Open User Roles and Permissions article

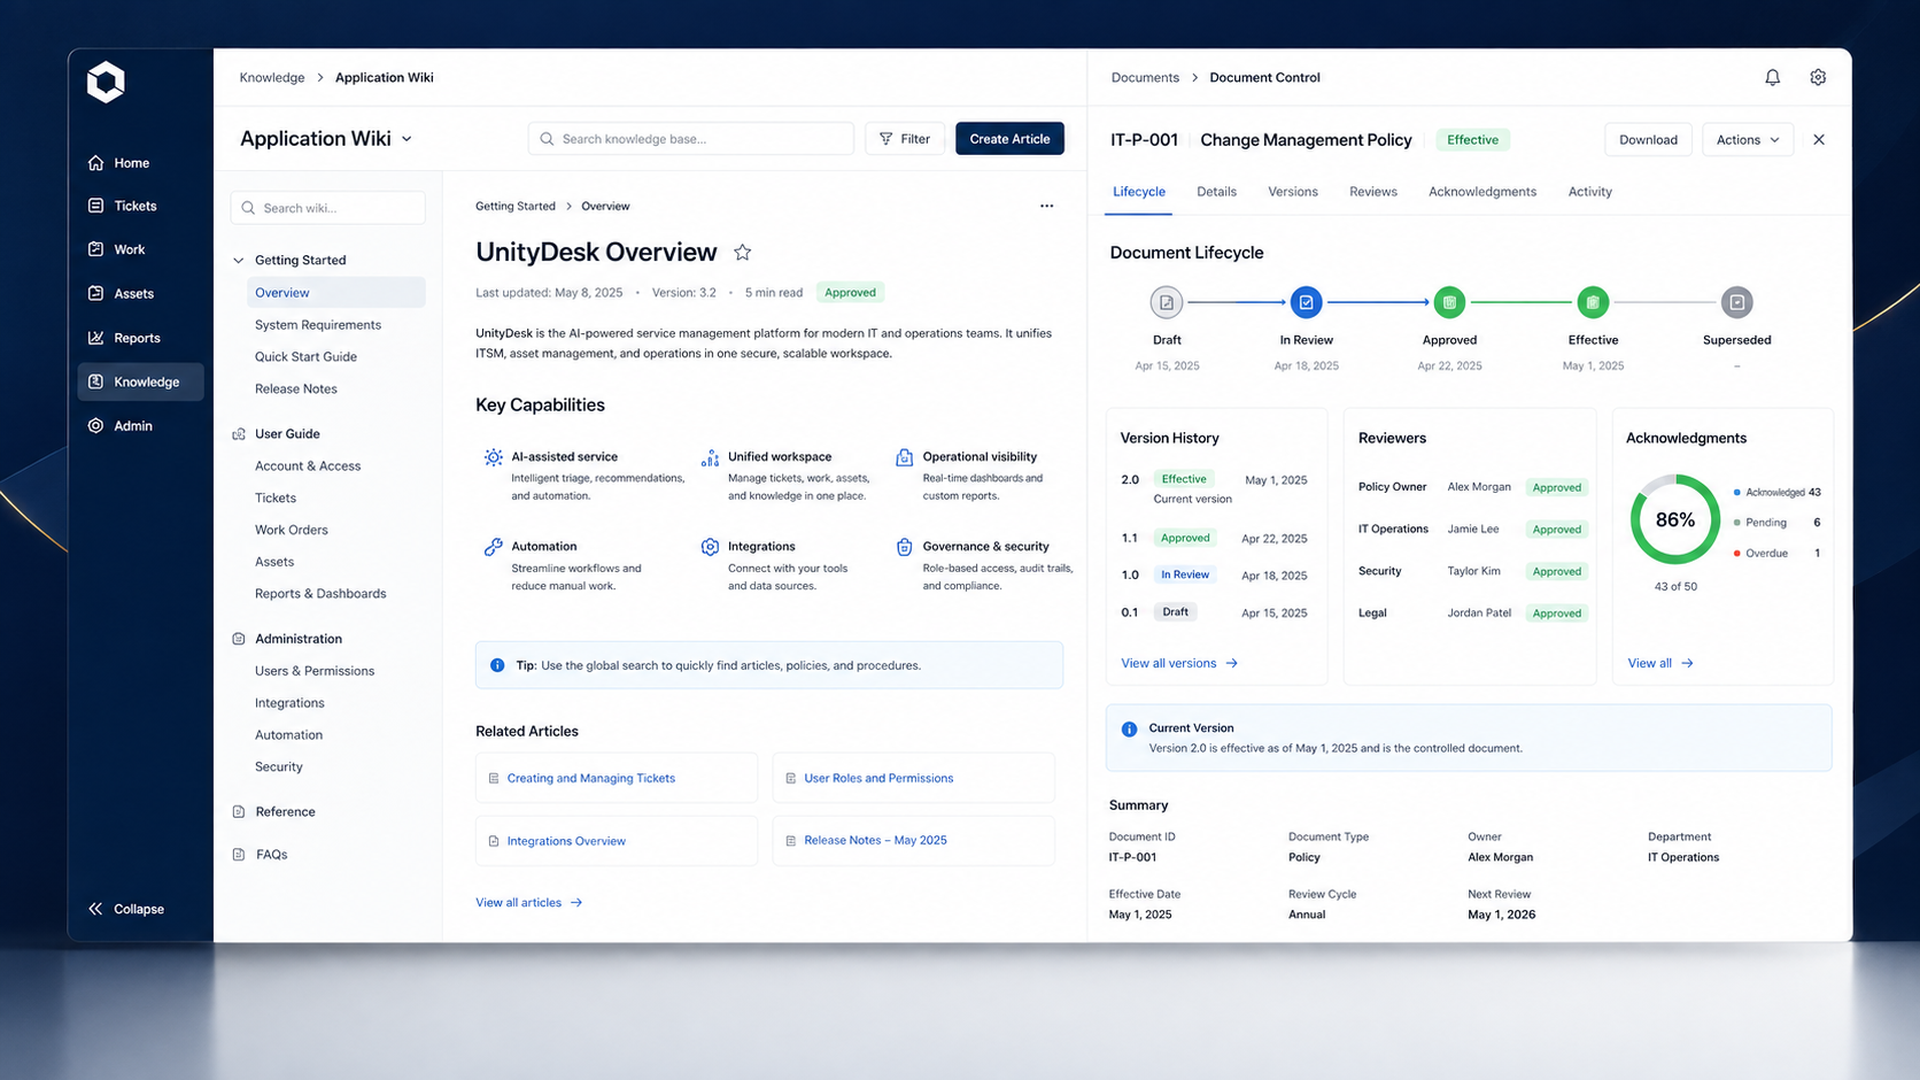(913, 778)
